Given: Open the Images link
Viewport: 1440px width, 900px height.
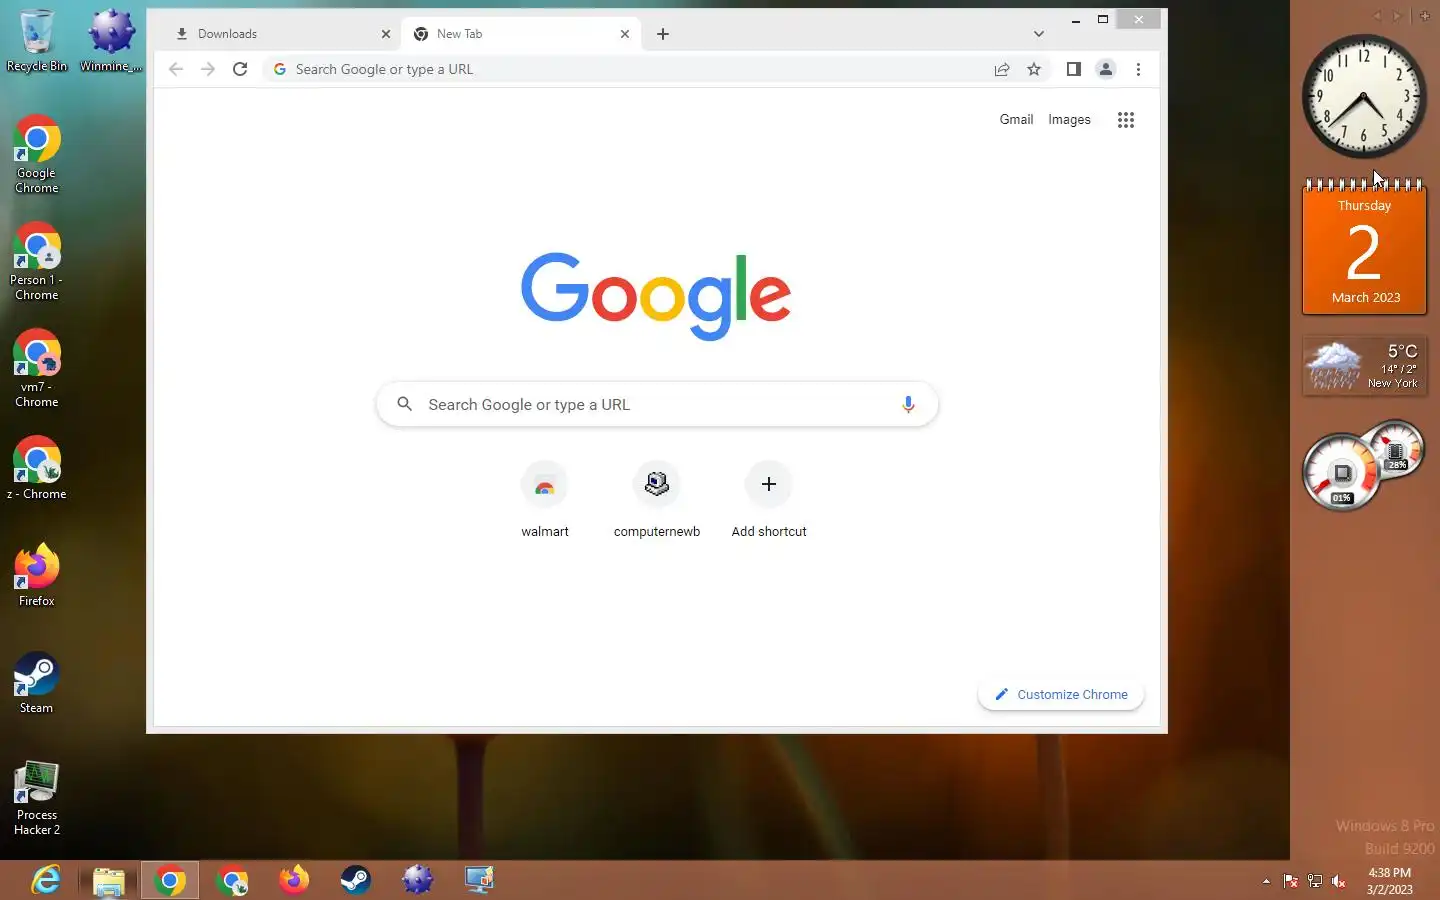Looking at the screenshot, I should click(x=1069, y=119).
